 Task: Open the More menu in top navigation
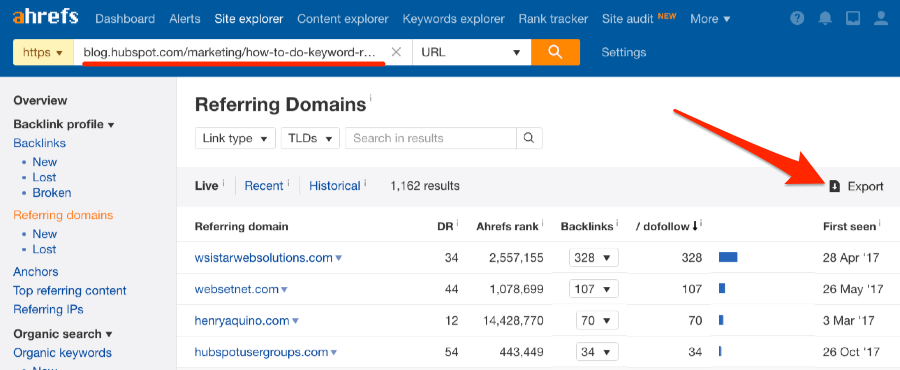(710, 19)
